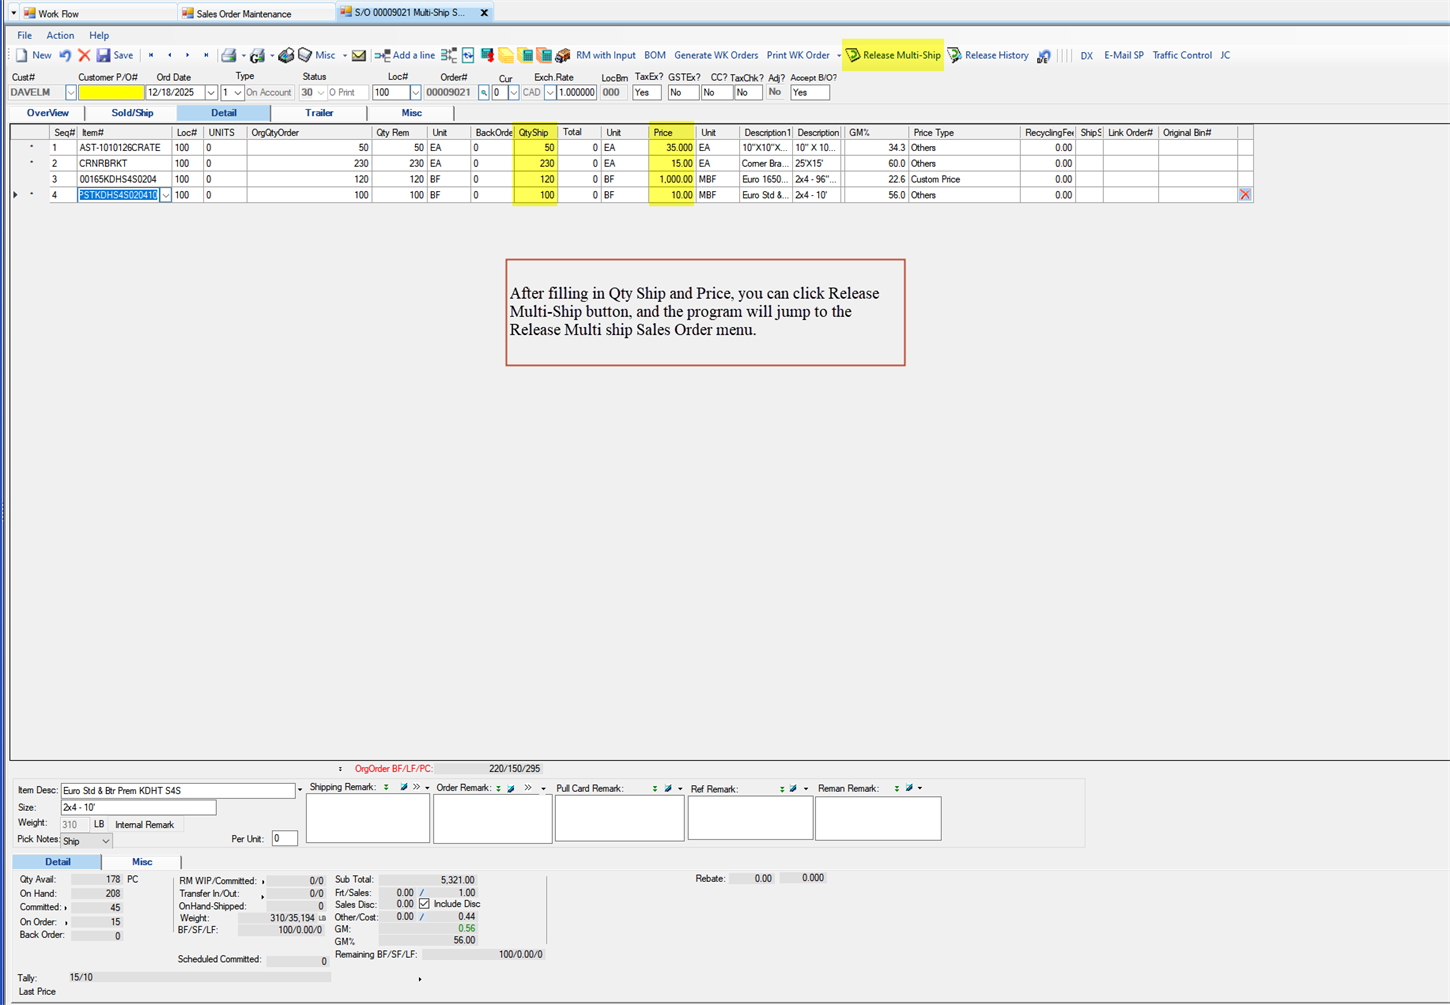Click the E-Mail SP link in the toolbar
Viewport: 1450px width, 1005px height.
tap(1123, 55)
